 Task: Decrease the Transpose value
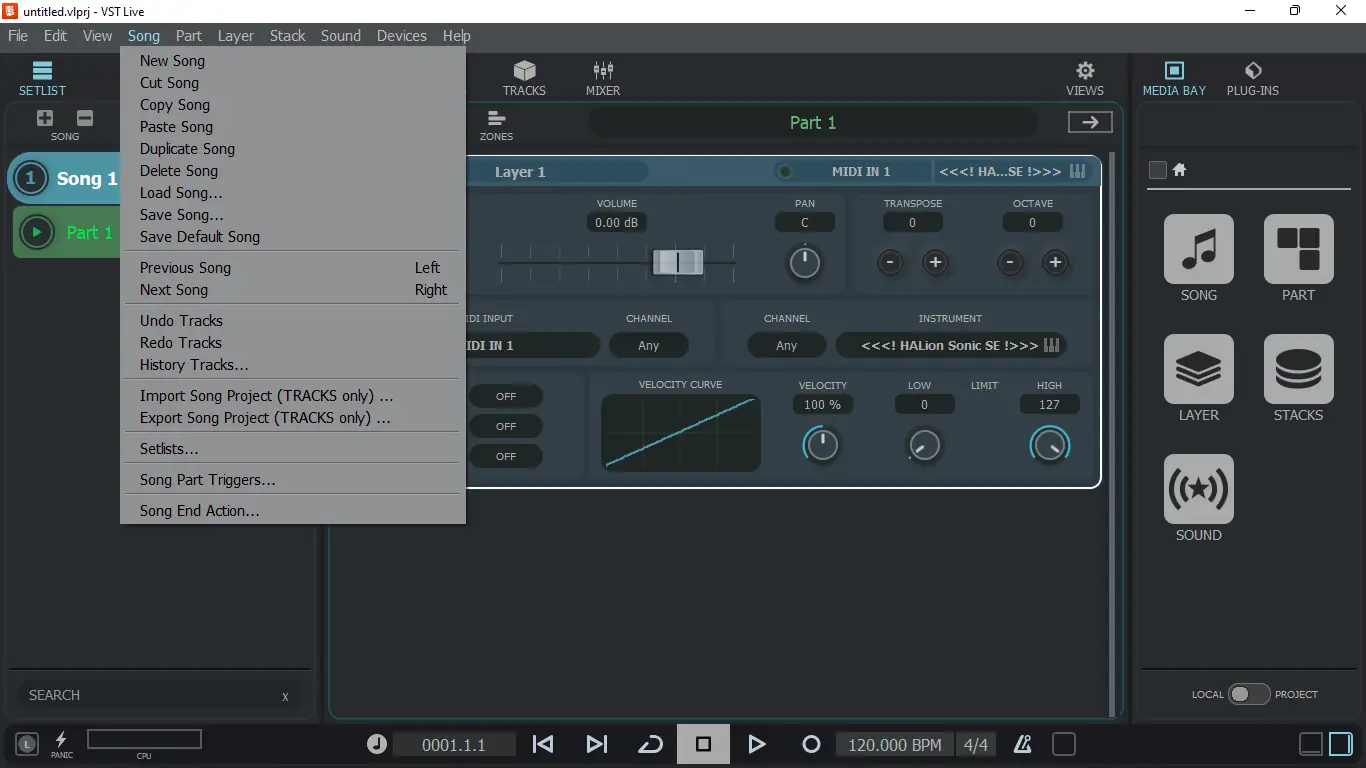click(890, 263)
